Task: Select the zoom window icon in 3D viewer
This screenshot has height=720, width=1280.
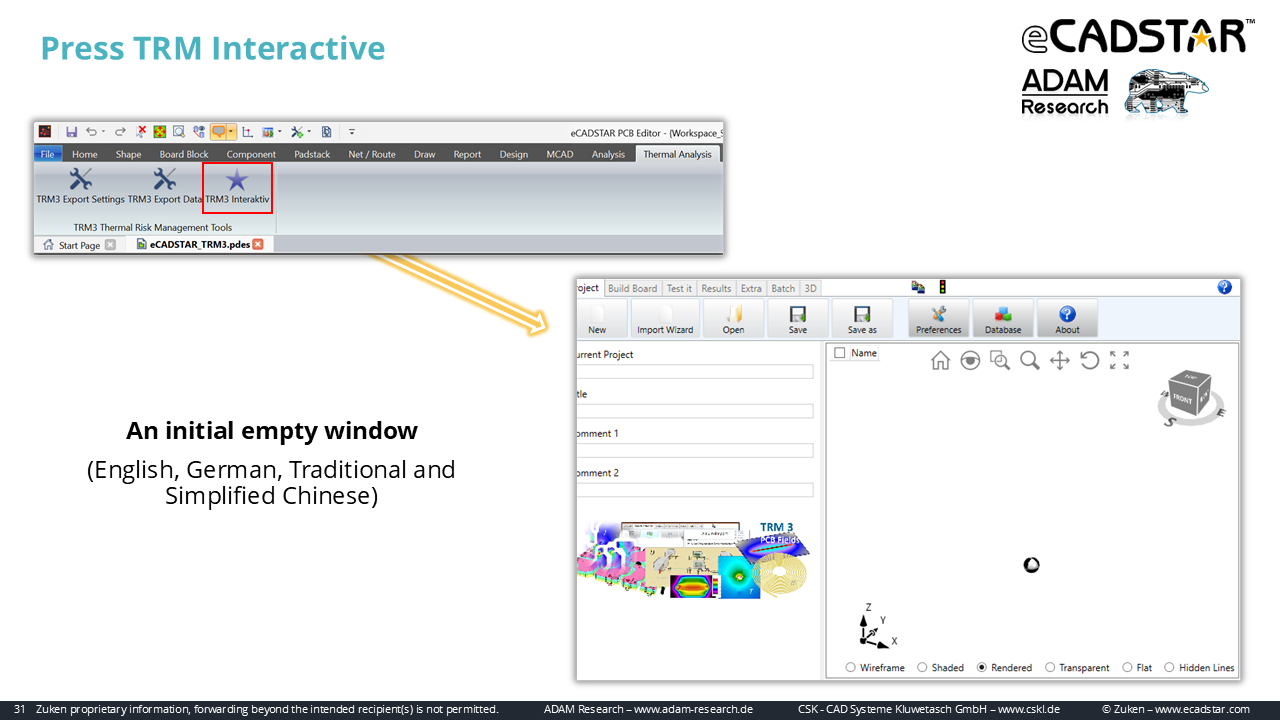Action: click(1000, 360)
